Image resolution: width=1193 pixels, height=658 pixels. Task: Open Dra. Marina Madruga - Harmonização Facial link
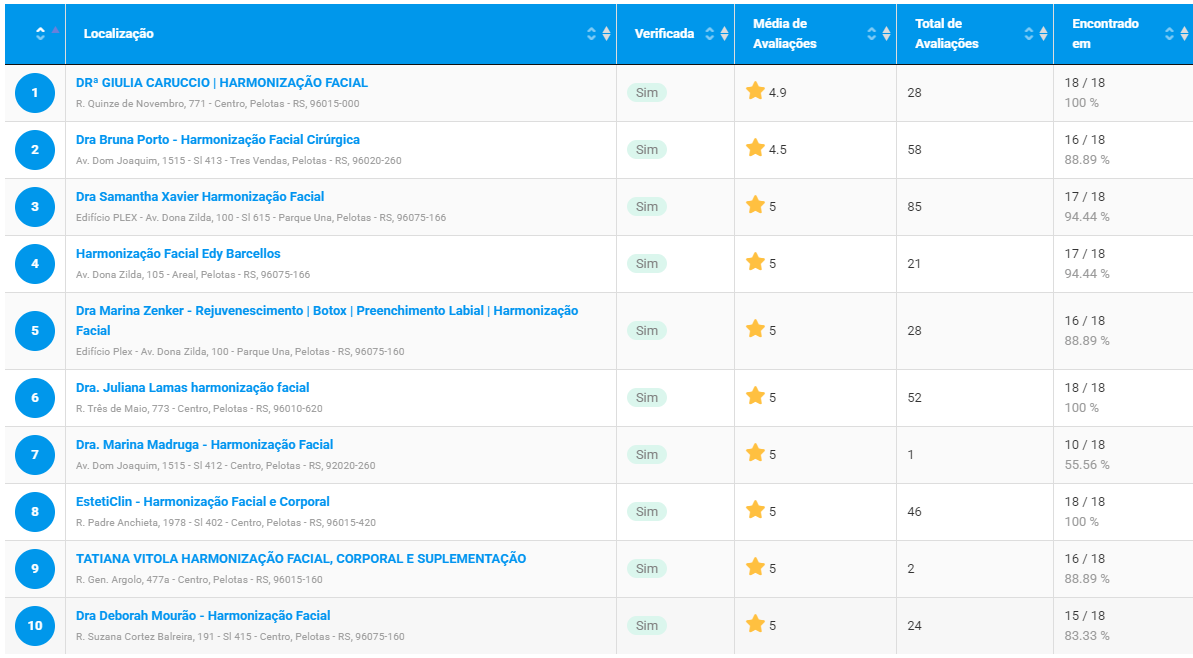click(x=205, y=445)
